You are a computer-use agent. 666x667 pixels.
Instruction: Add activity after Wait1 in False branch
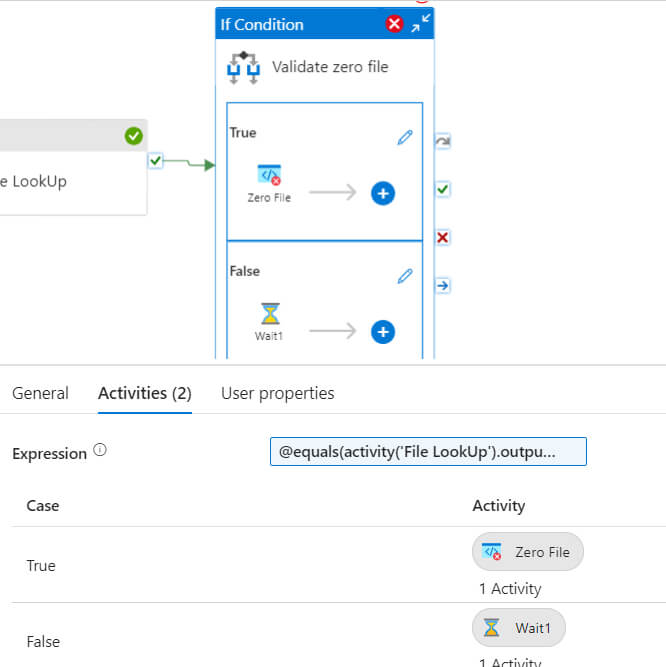coord(383,332)
